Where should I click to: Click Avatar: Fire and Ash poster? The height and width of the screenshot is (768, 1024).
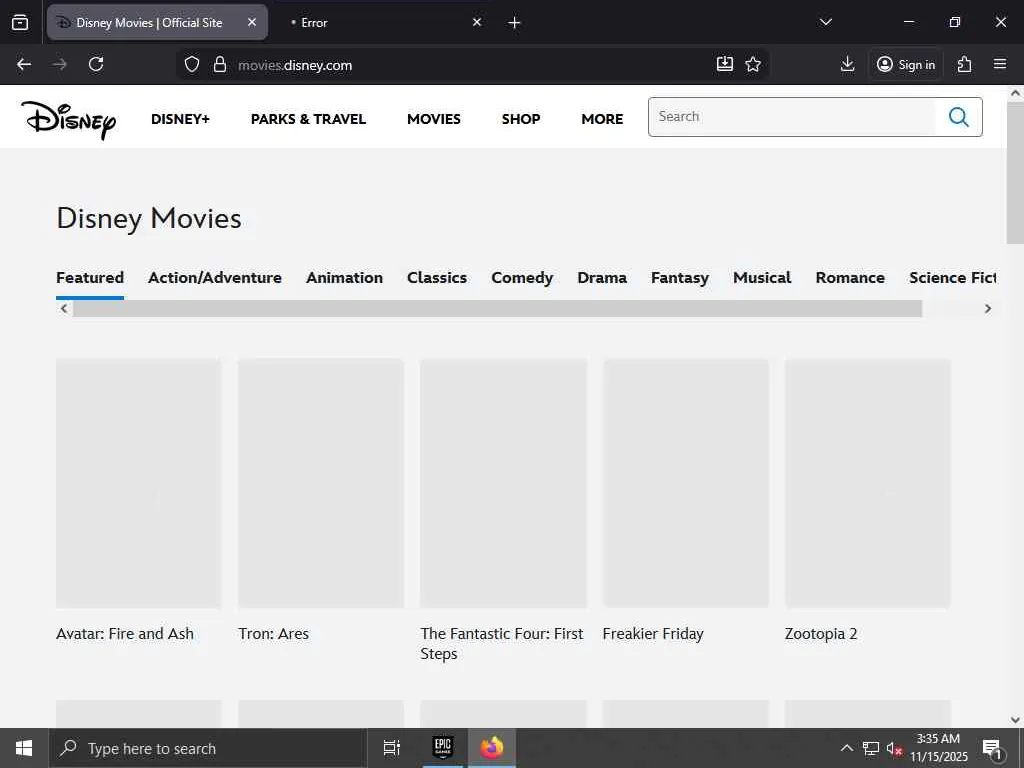(x=138, y=483)
